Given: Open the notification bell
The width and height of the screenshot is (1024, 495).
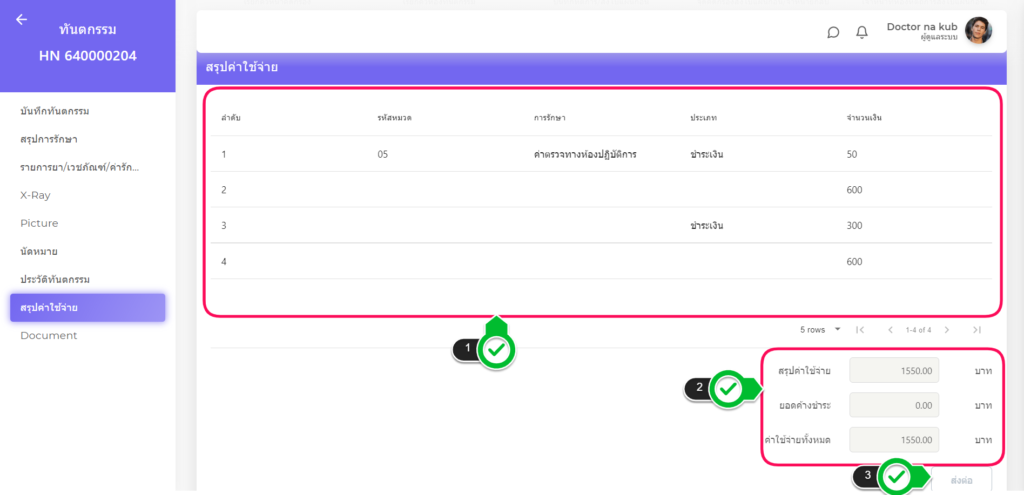Looking at the screenshot, I should tap(862, 32).
